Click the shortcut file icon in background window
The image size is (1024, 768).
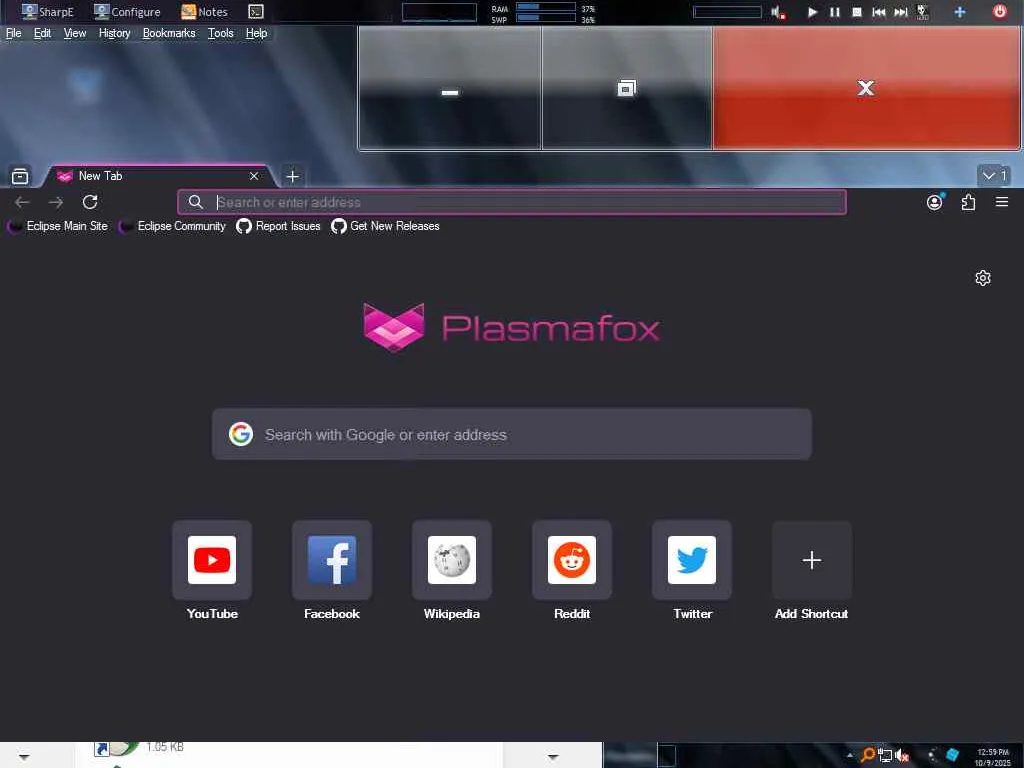point(116,748)
